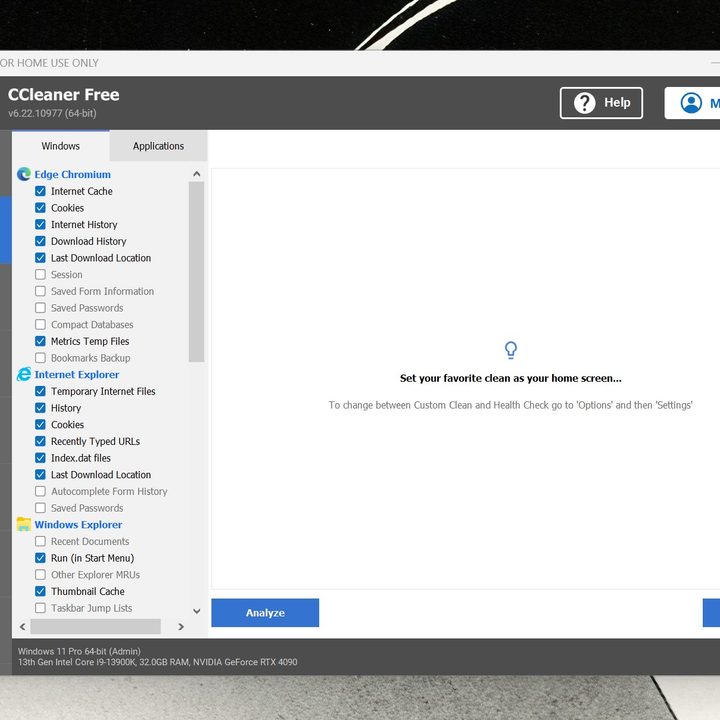Enable Saved Form Information checkbox
Viewport: 720px width, 720px height.
(40, 291)
